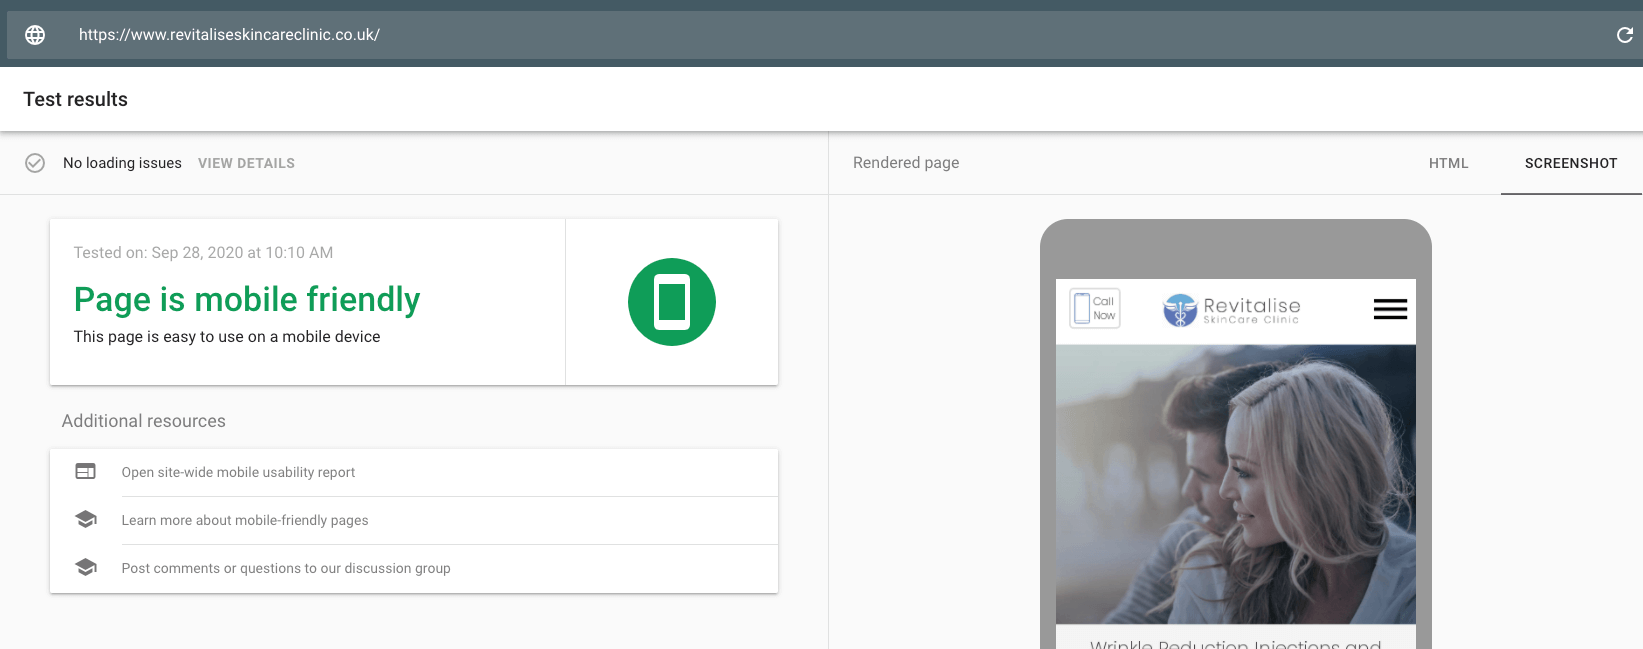Click the reload test icon
1643x649 pixels.
[1625, 35]
